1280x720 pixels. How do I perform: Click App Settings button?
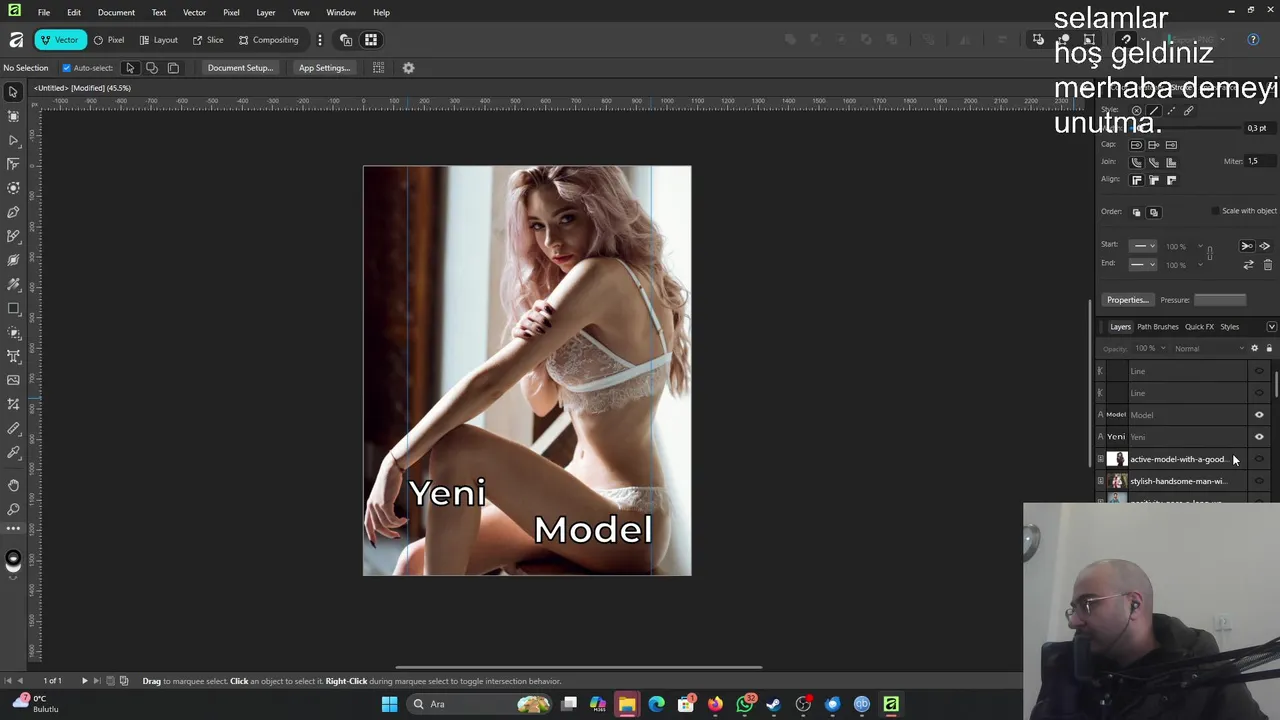tap(324, 68)
